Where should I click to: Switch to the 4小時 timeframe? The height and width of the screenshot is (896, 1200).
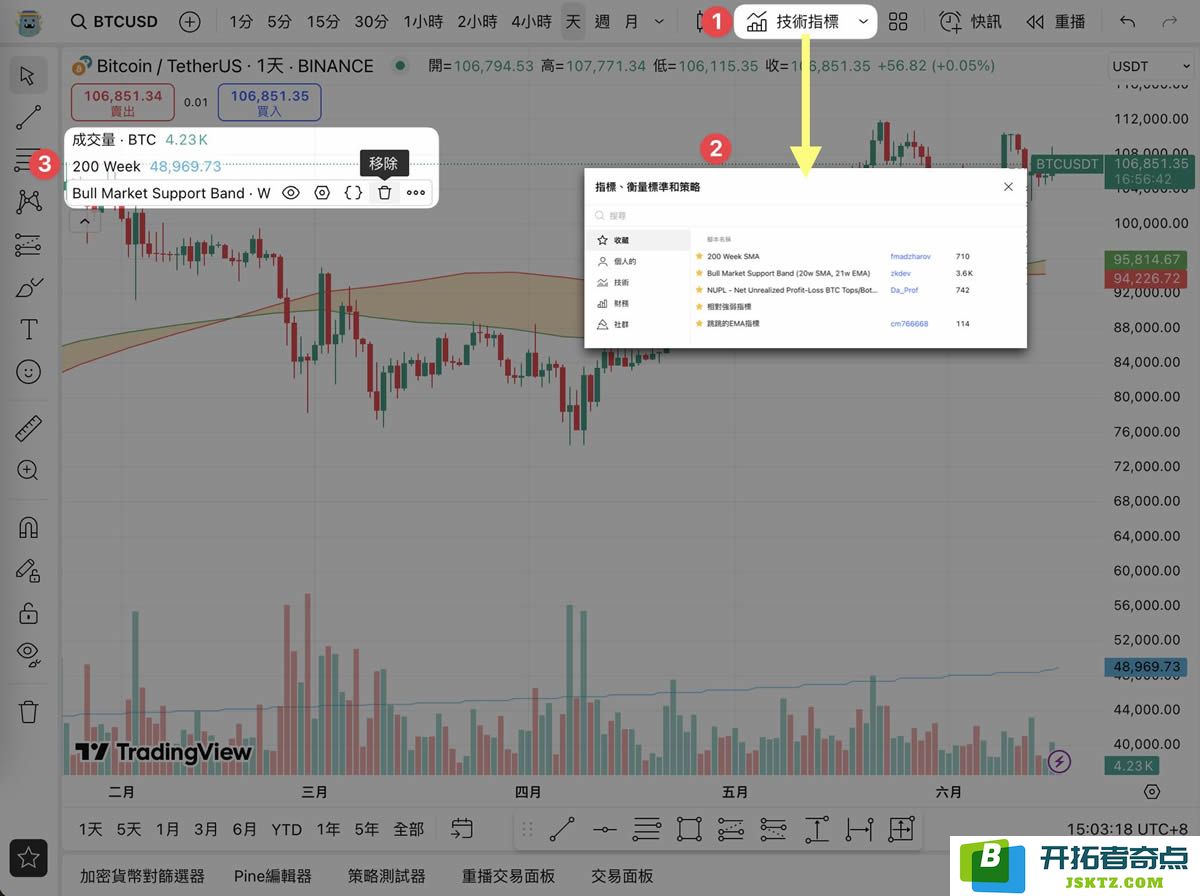pyautogui.click(x=530, y=21)
